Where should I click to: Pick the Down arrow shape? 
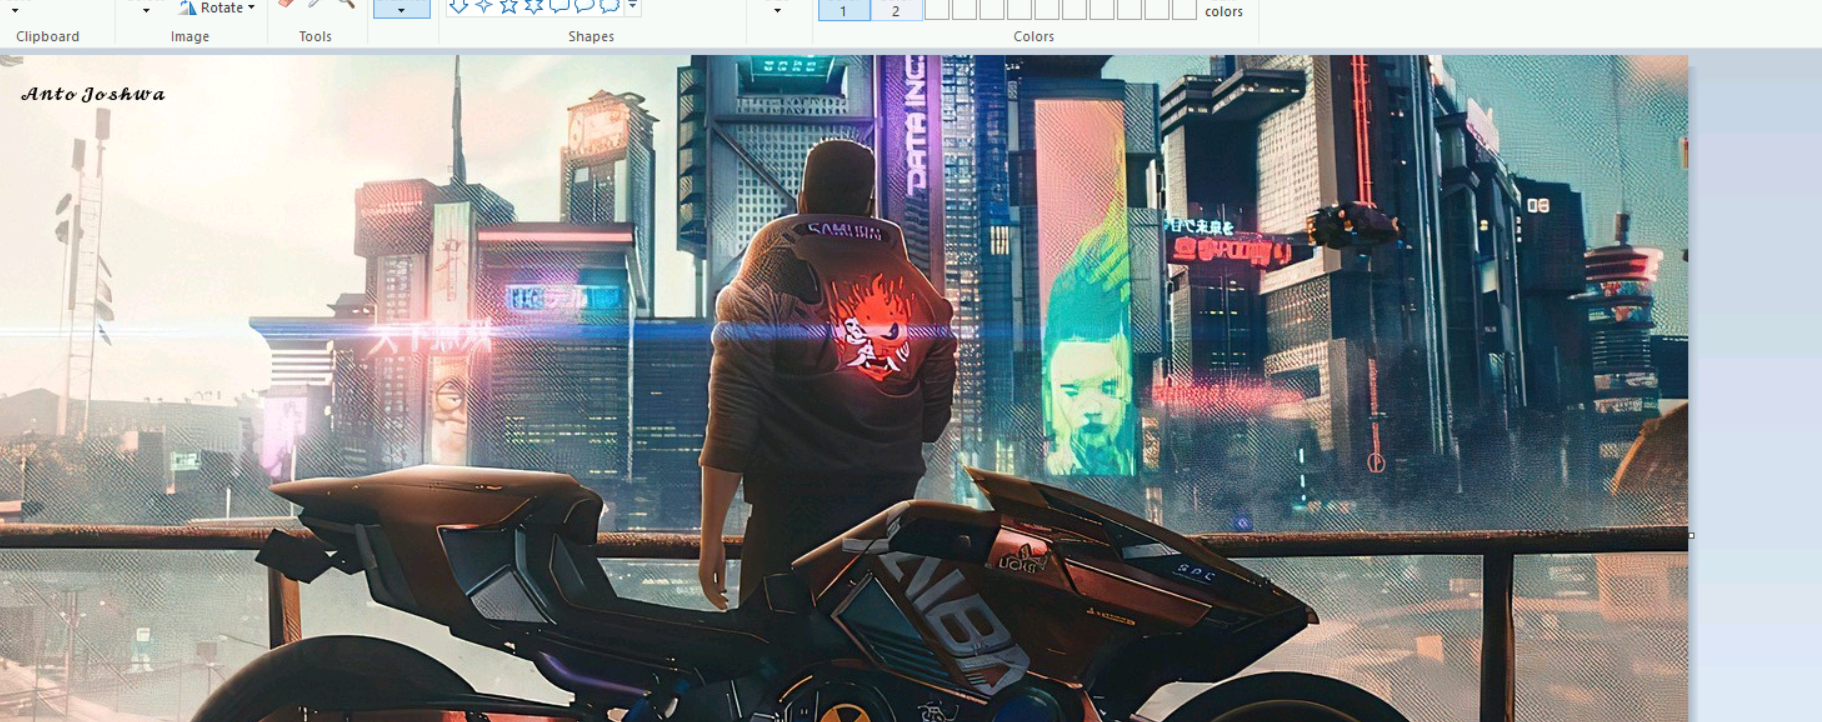pos(458,6)
